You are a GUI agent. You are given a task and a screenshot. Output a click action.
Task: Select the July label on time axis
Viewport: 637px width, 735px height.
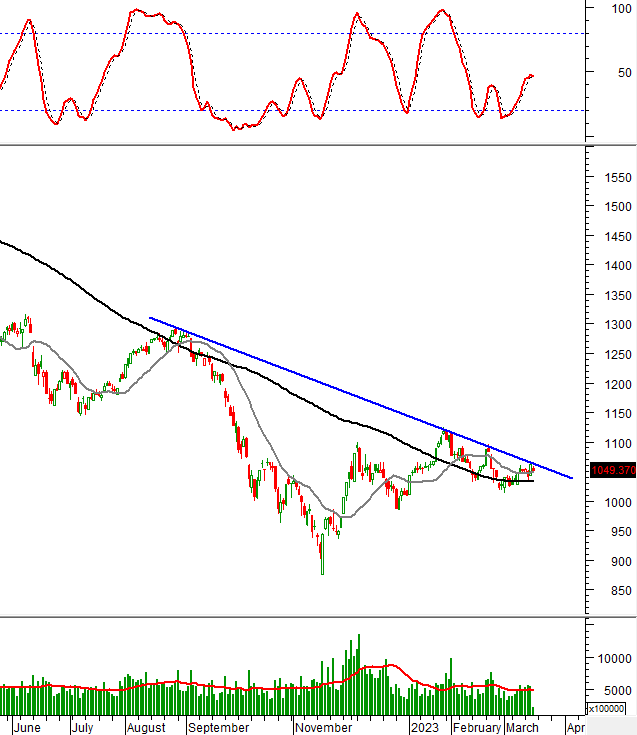click(82, 728)
